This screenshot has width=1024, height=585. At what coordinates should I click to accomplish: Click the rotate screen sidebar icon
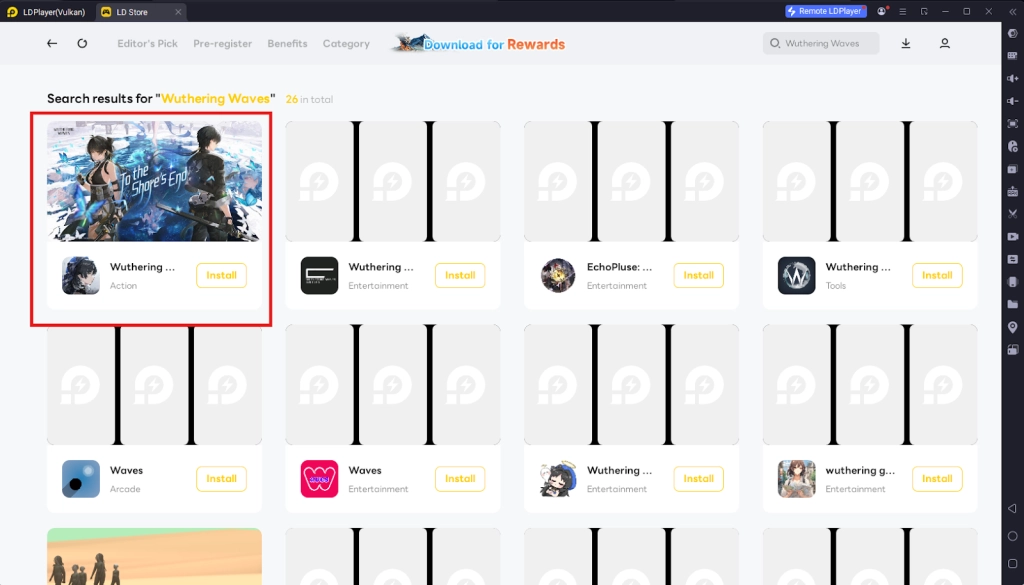pyautogui.click(x=1013, y=350)
